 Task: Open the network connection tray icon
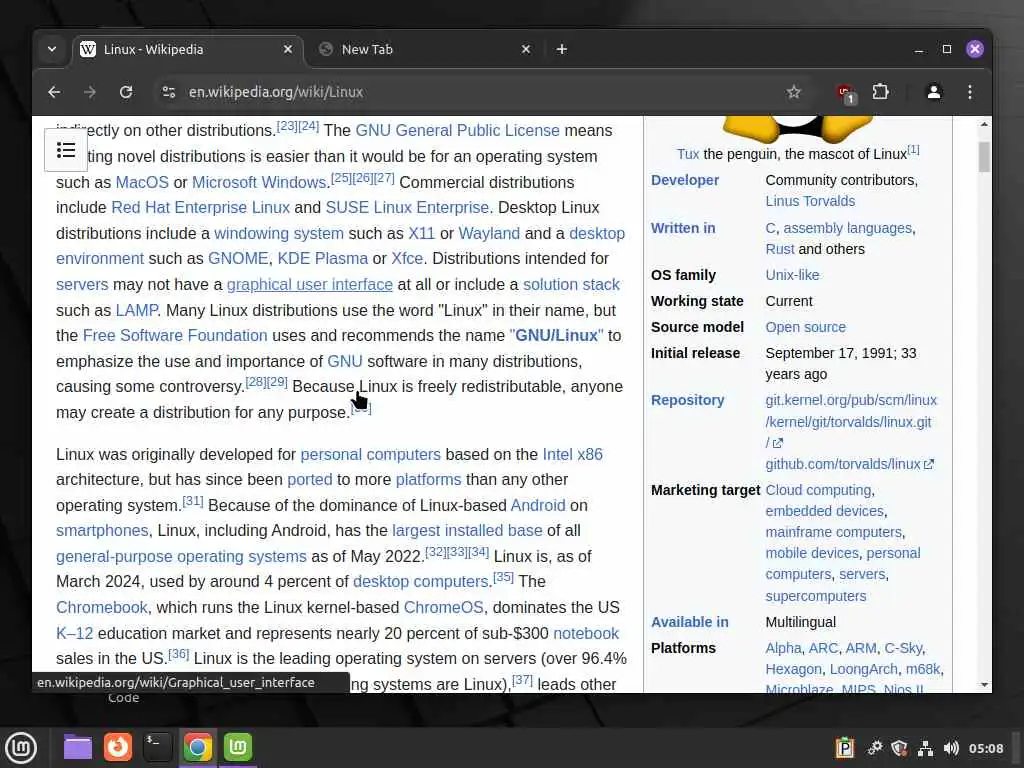[925, 748]
